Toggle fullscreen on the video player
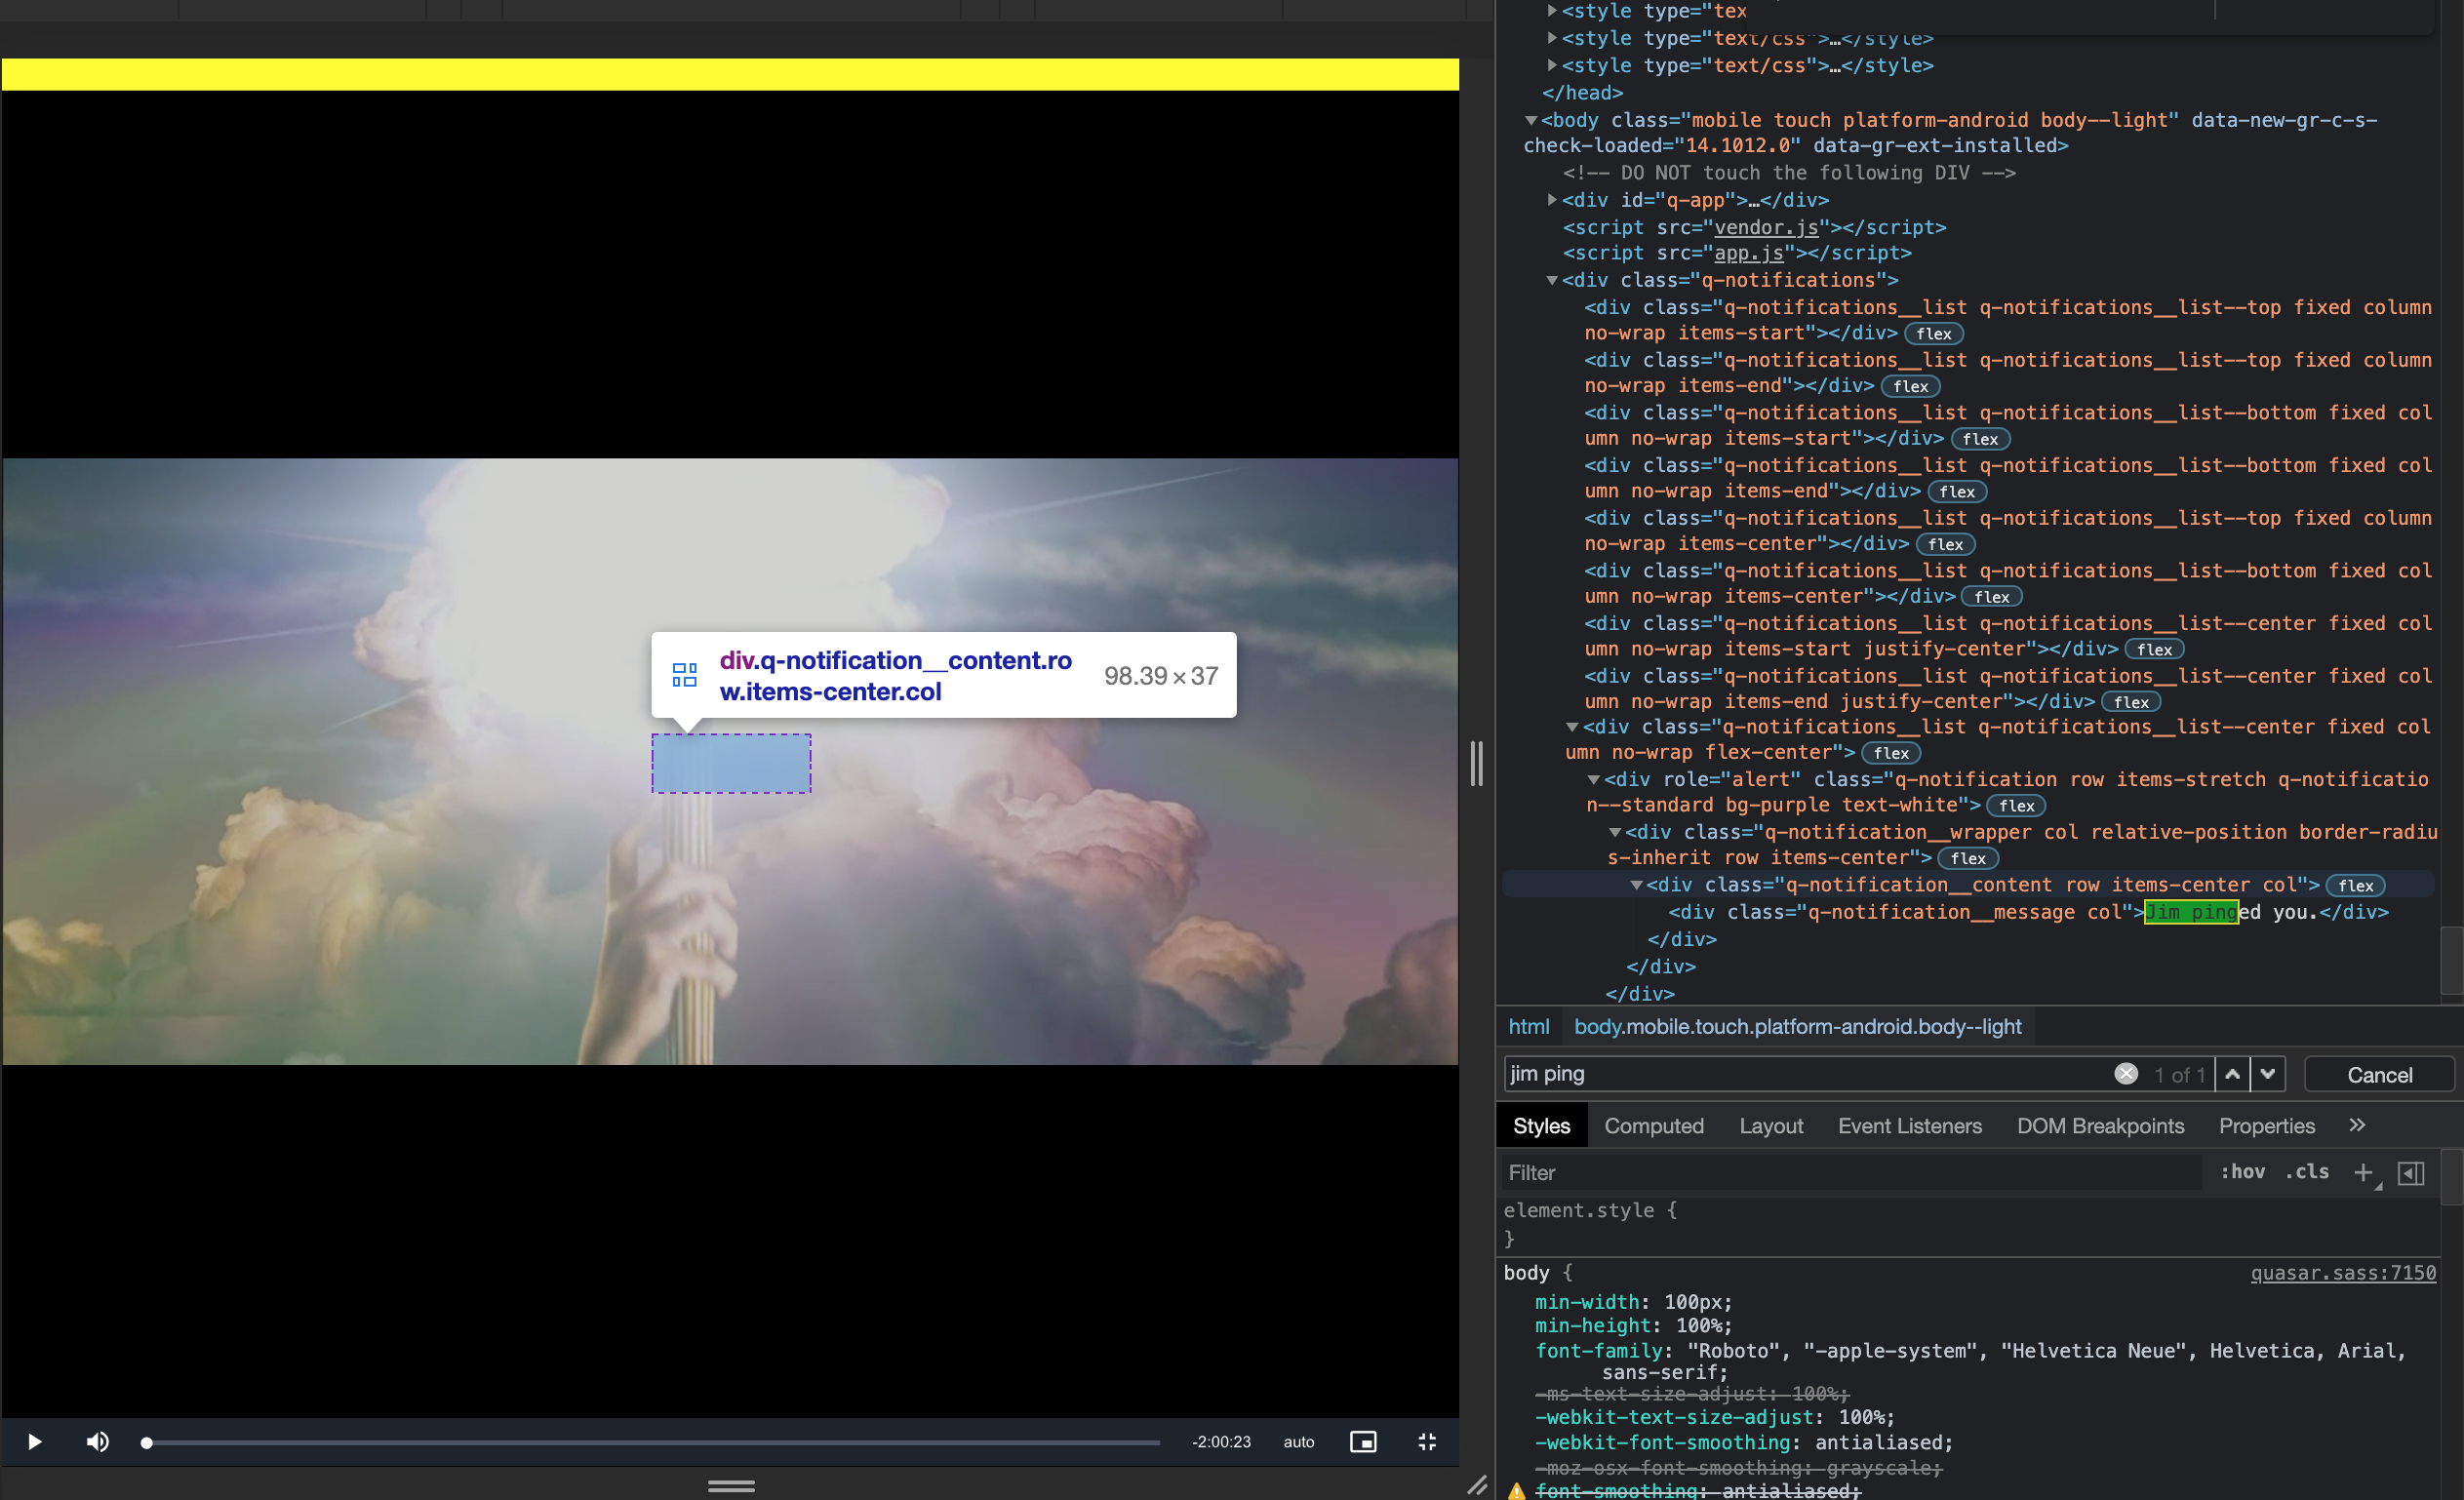The height and width of the screenshot is (1500, 2464). (x=1427, y=1442)
